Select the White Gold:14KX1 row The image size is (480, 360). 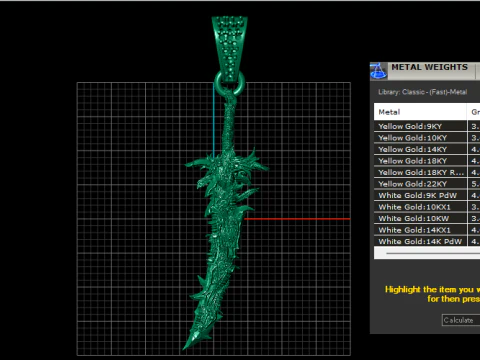(x=427, y=230)
